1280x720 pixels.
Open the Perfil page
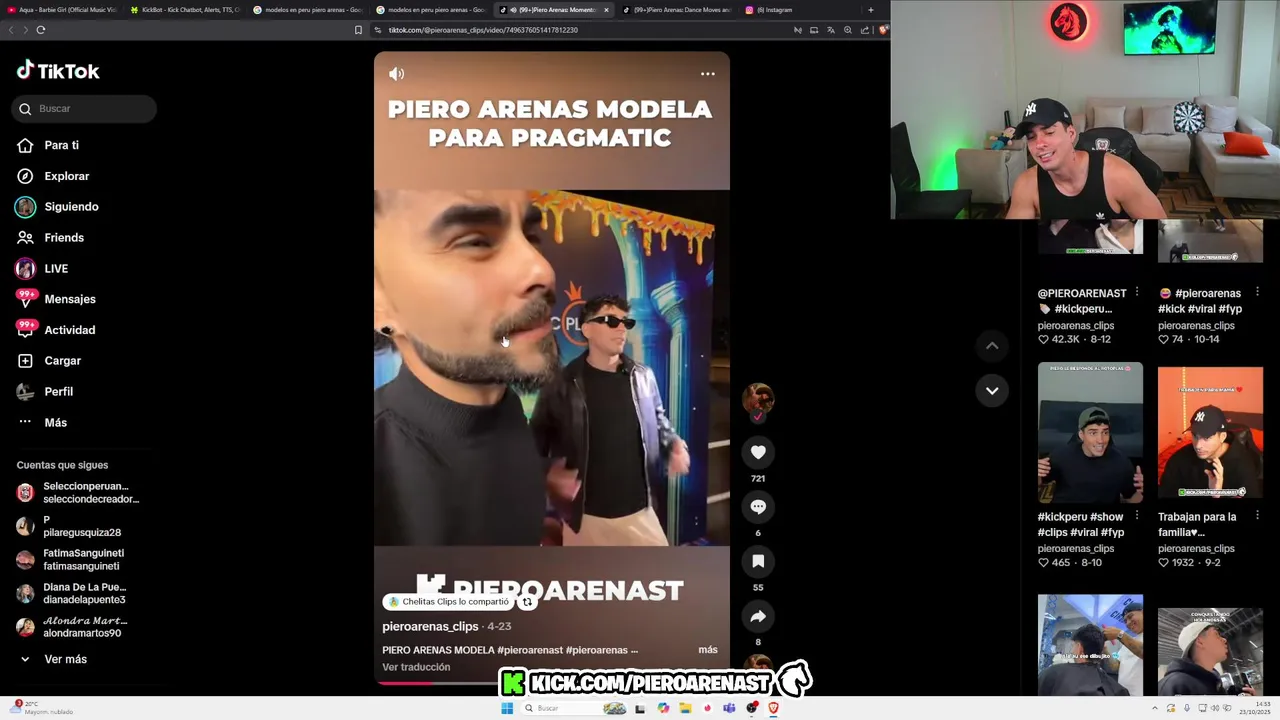(x=58, y=392)
